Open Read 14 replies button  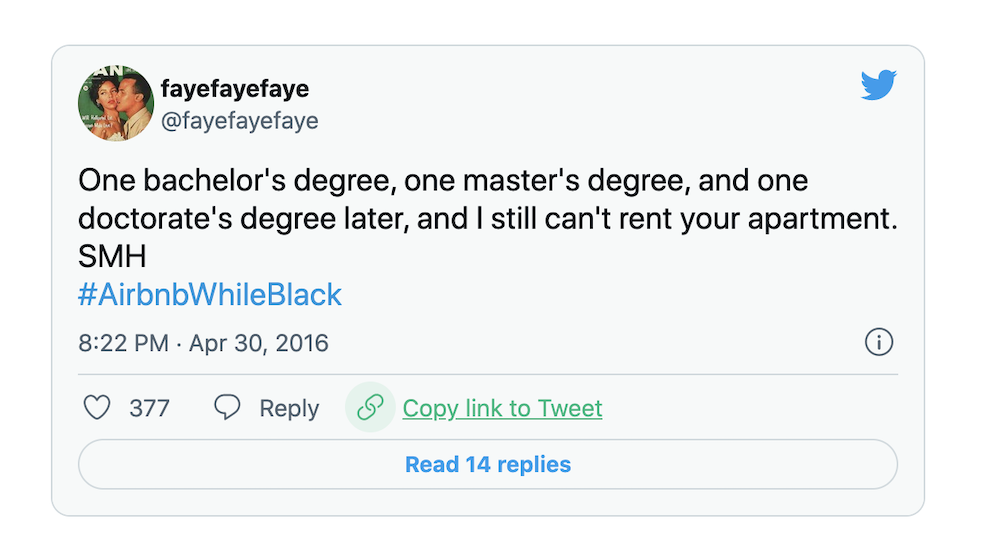pyautogui.click(x=488, y=464)
